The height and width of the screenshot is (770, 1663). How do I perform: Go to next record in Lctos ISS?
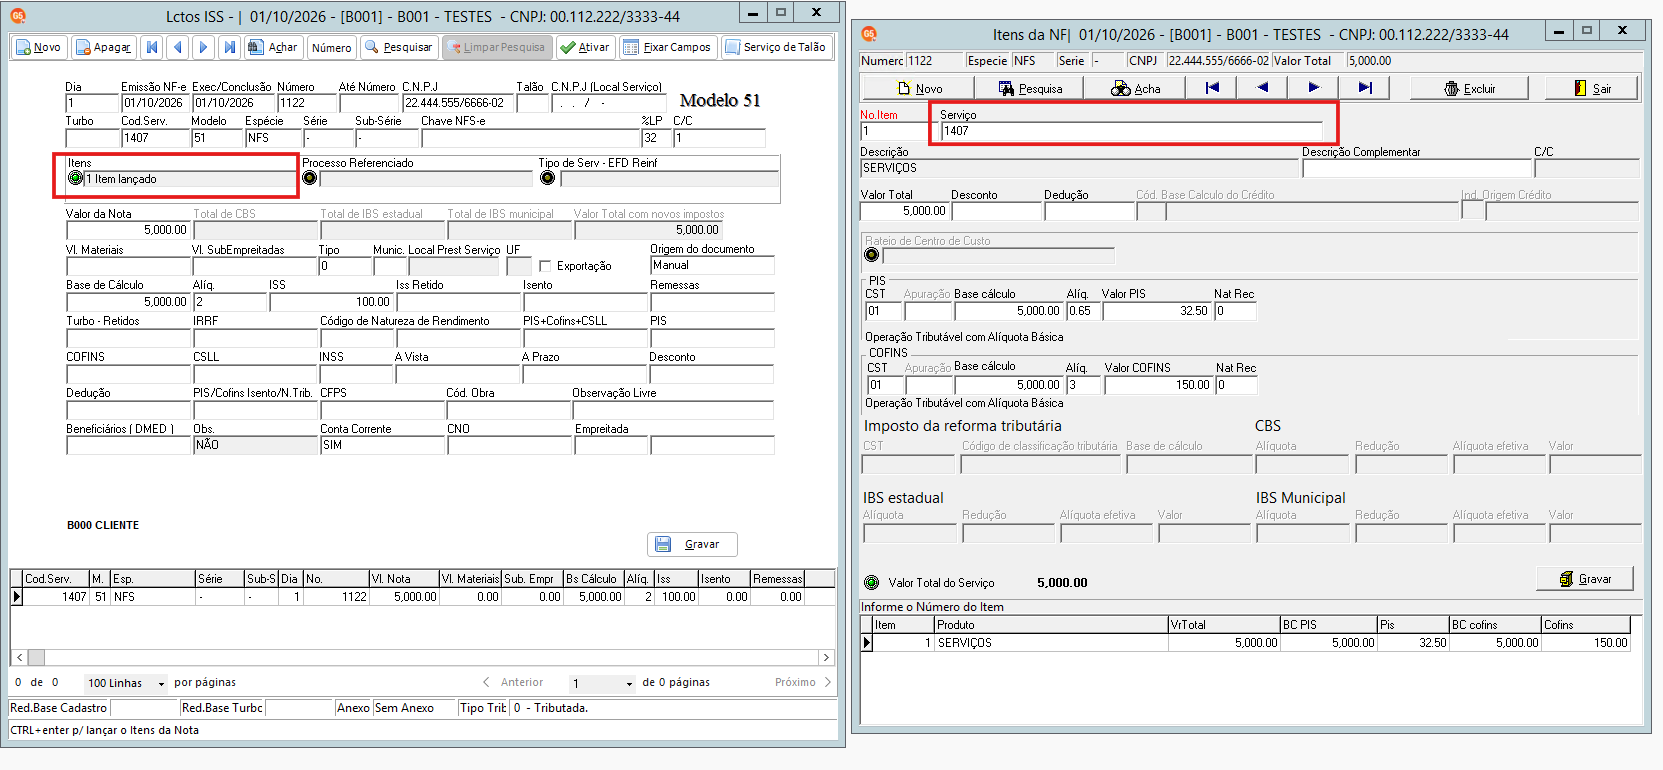204,47
